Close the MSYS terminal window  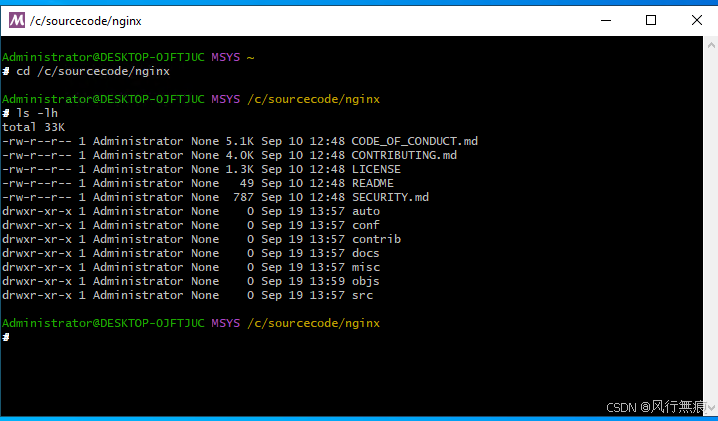(x=696, y=20)
